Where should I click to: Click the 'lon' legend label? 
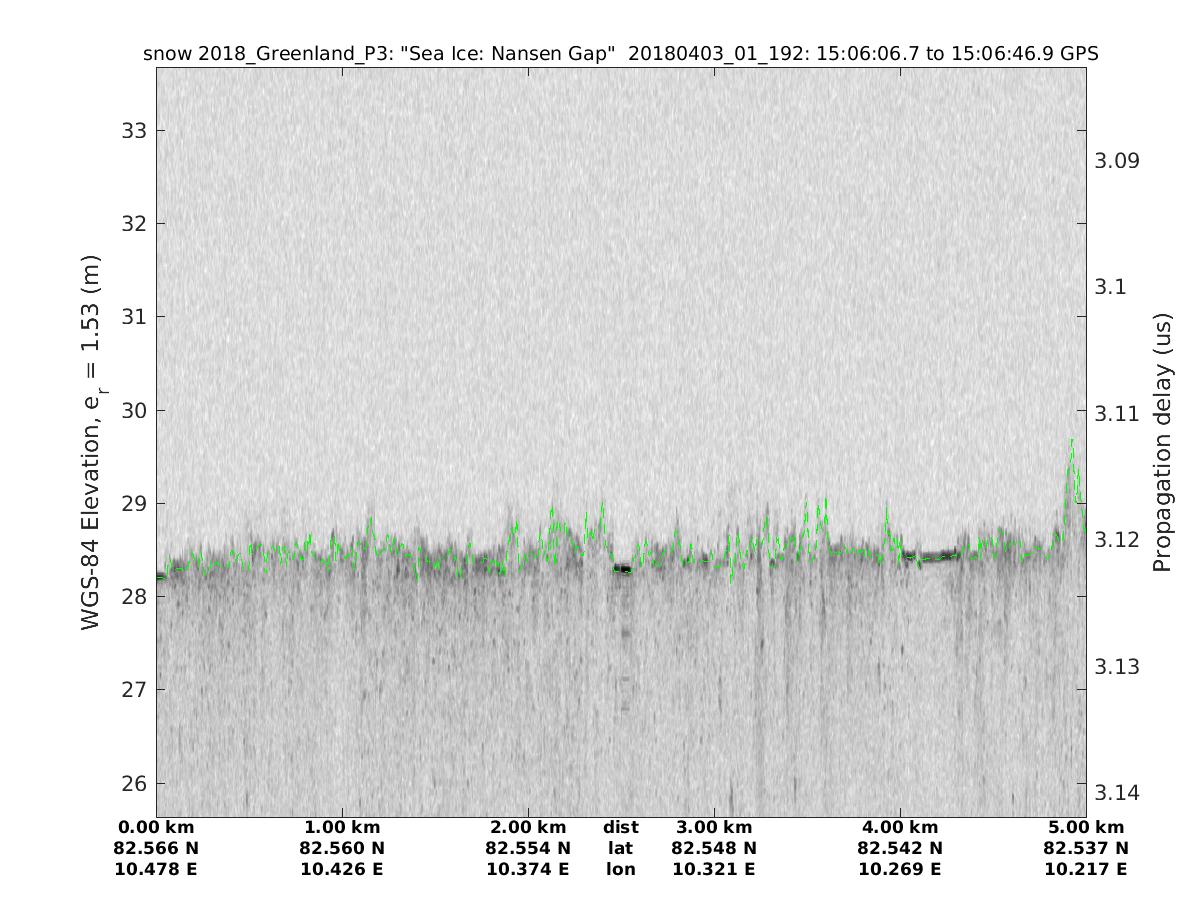tap(621, 869)
